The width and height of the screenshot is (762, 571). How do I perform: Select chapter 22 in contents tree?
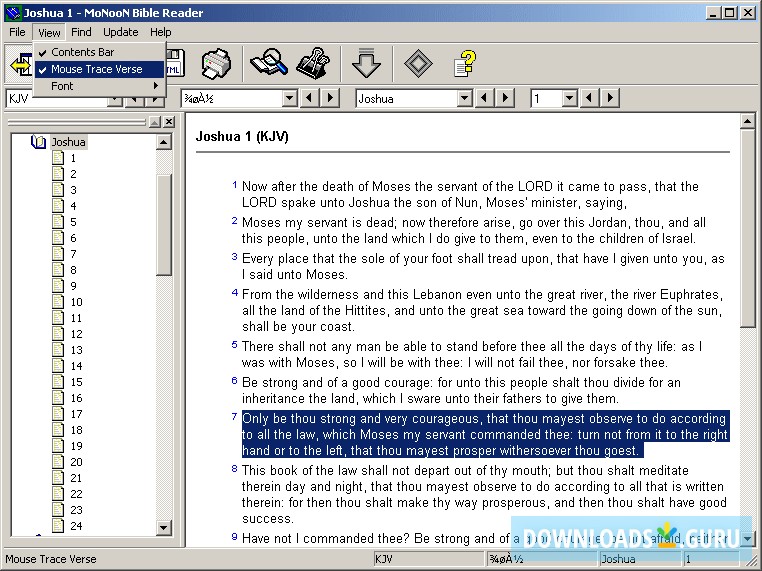point(76,494)
